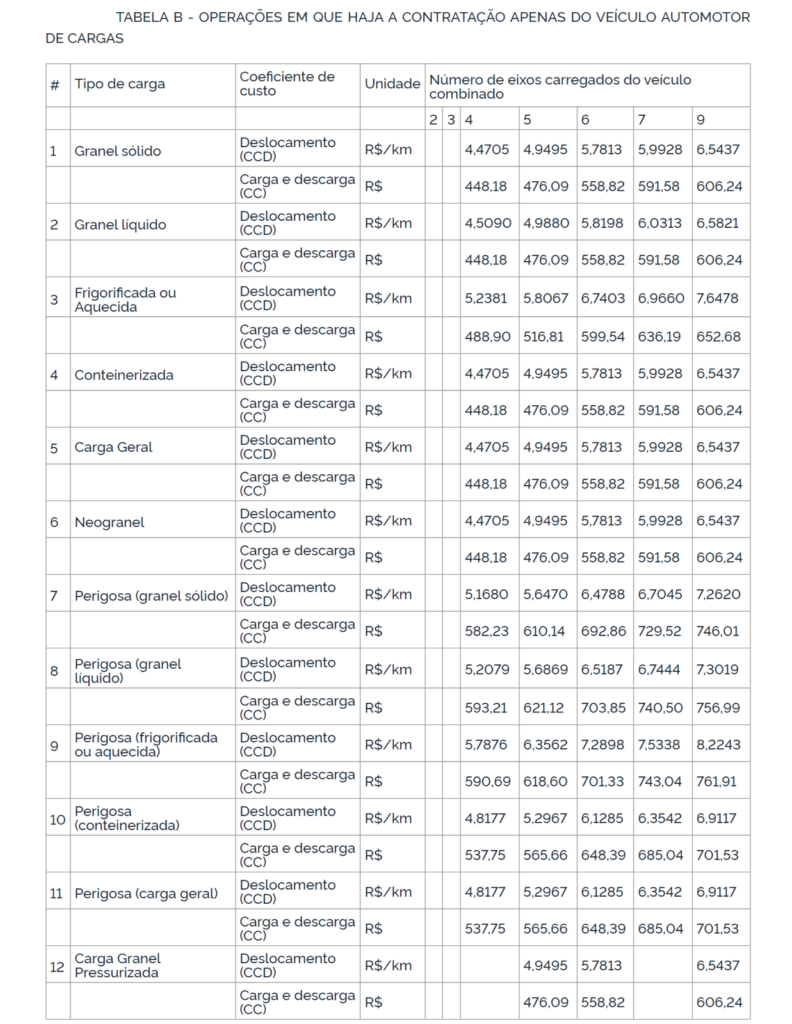Select the 'Perigosa (granel sólido)' cell
Screen dimensions: 792x1024
(151, 595)
